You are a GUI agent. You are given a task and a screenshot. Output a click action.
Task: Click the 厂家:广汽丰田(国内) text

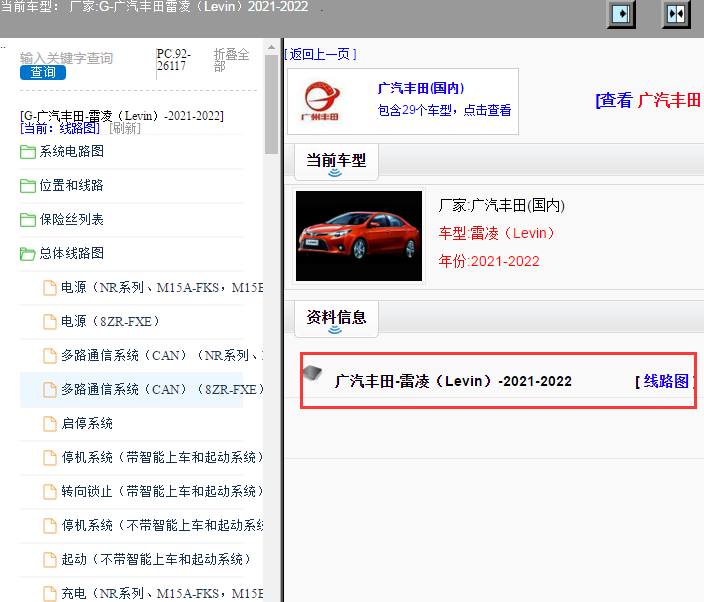[x=502, y=206]
